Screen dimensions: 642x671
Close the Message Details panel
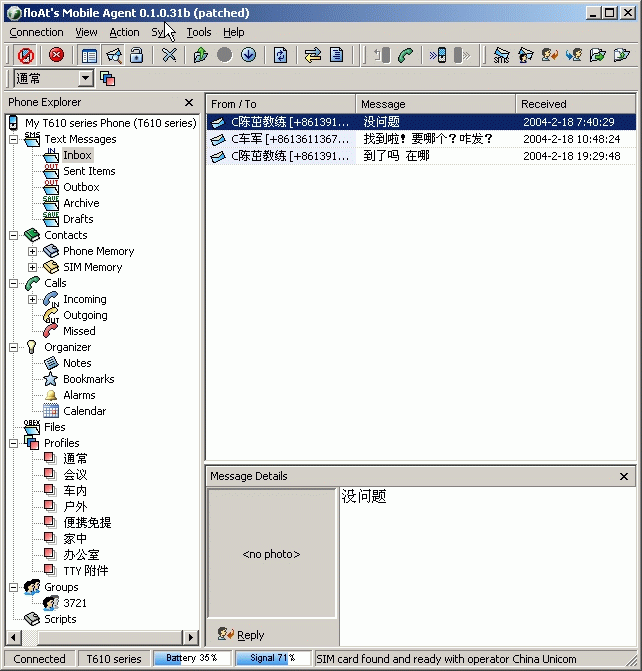click(x=624, y=476)
